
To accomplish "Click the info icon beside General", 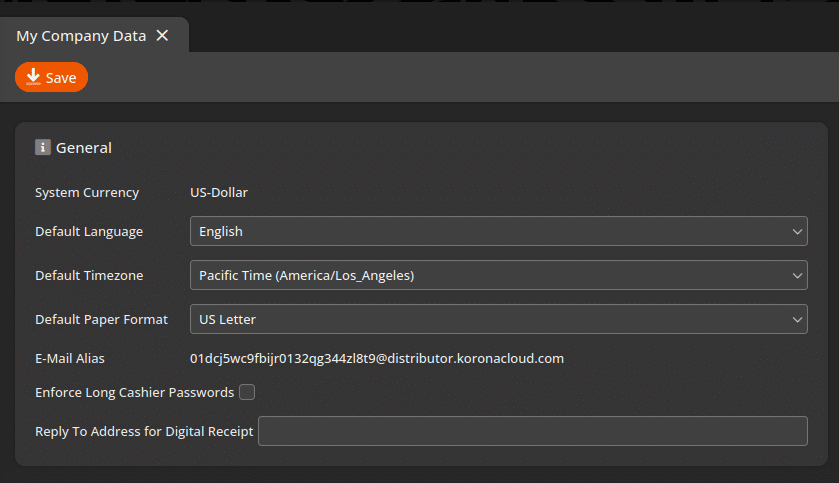I will pos(43,148).
